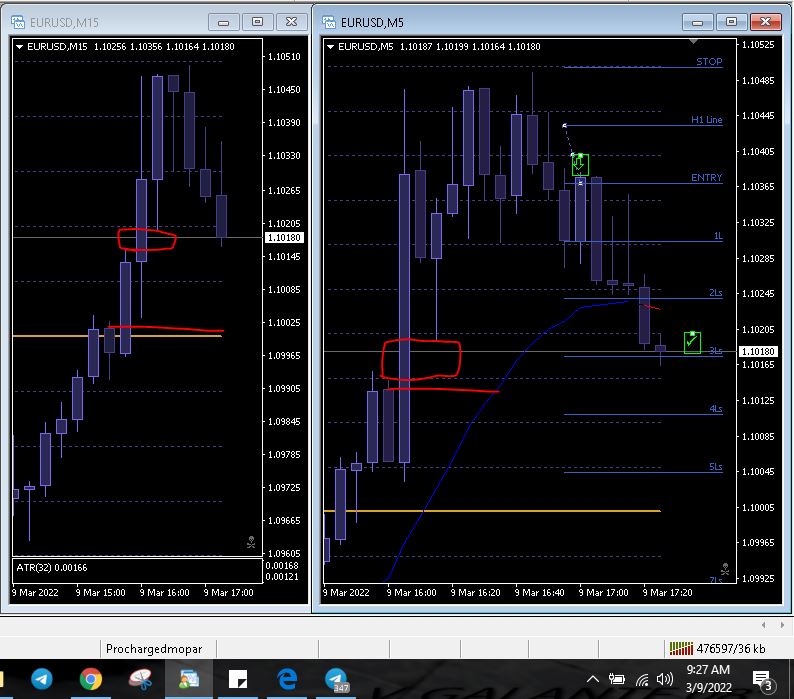
Task: Select the green checkmark trade close marker
Action: (692, 342)
